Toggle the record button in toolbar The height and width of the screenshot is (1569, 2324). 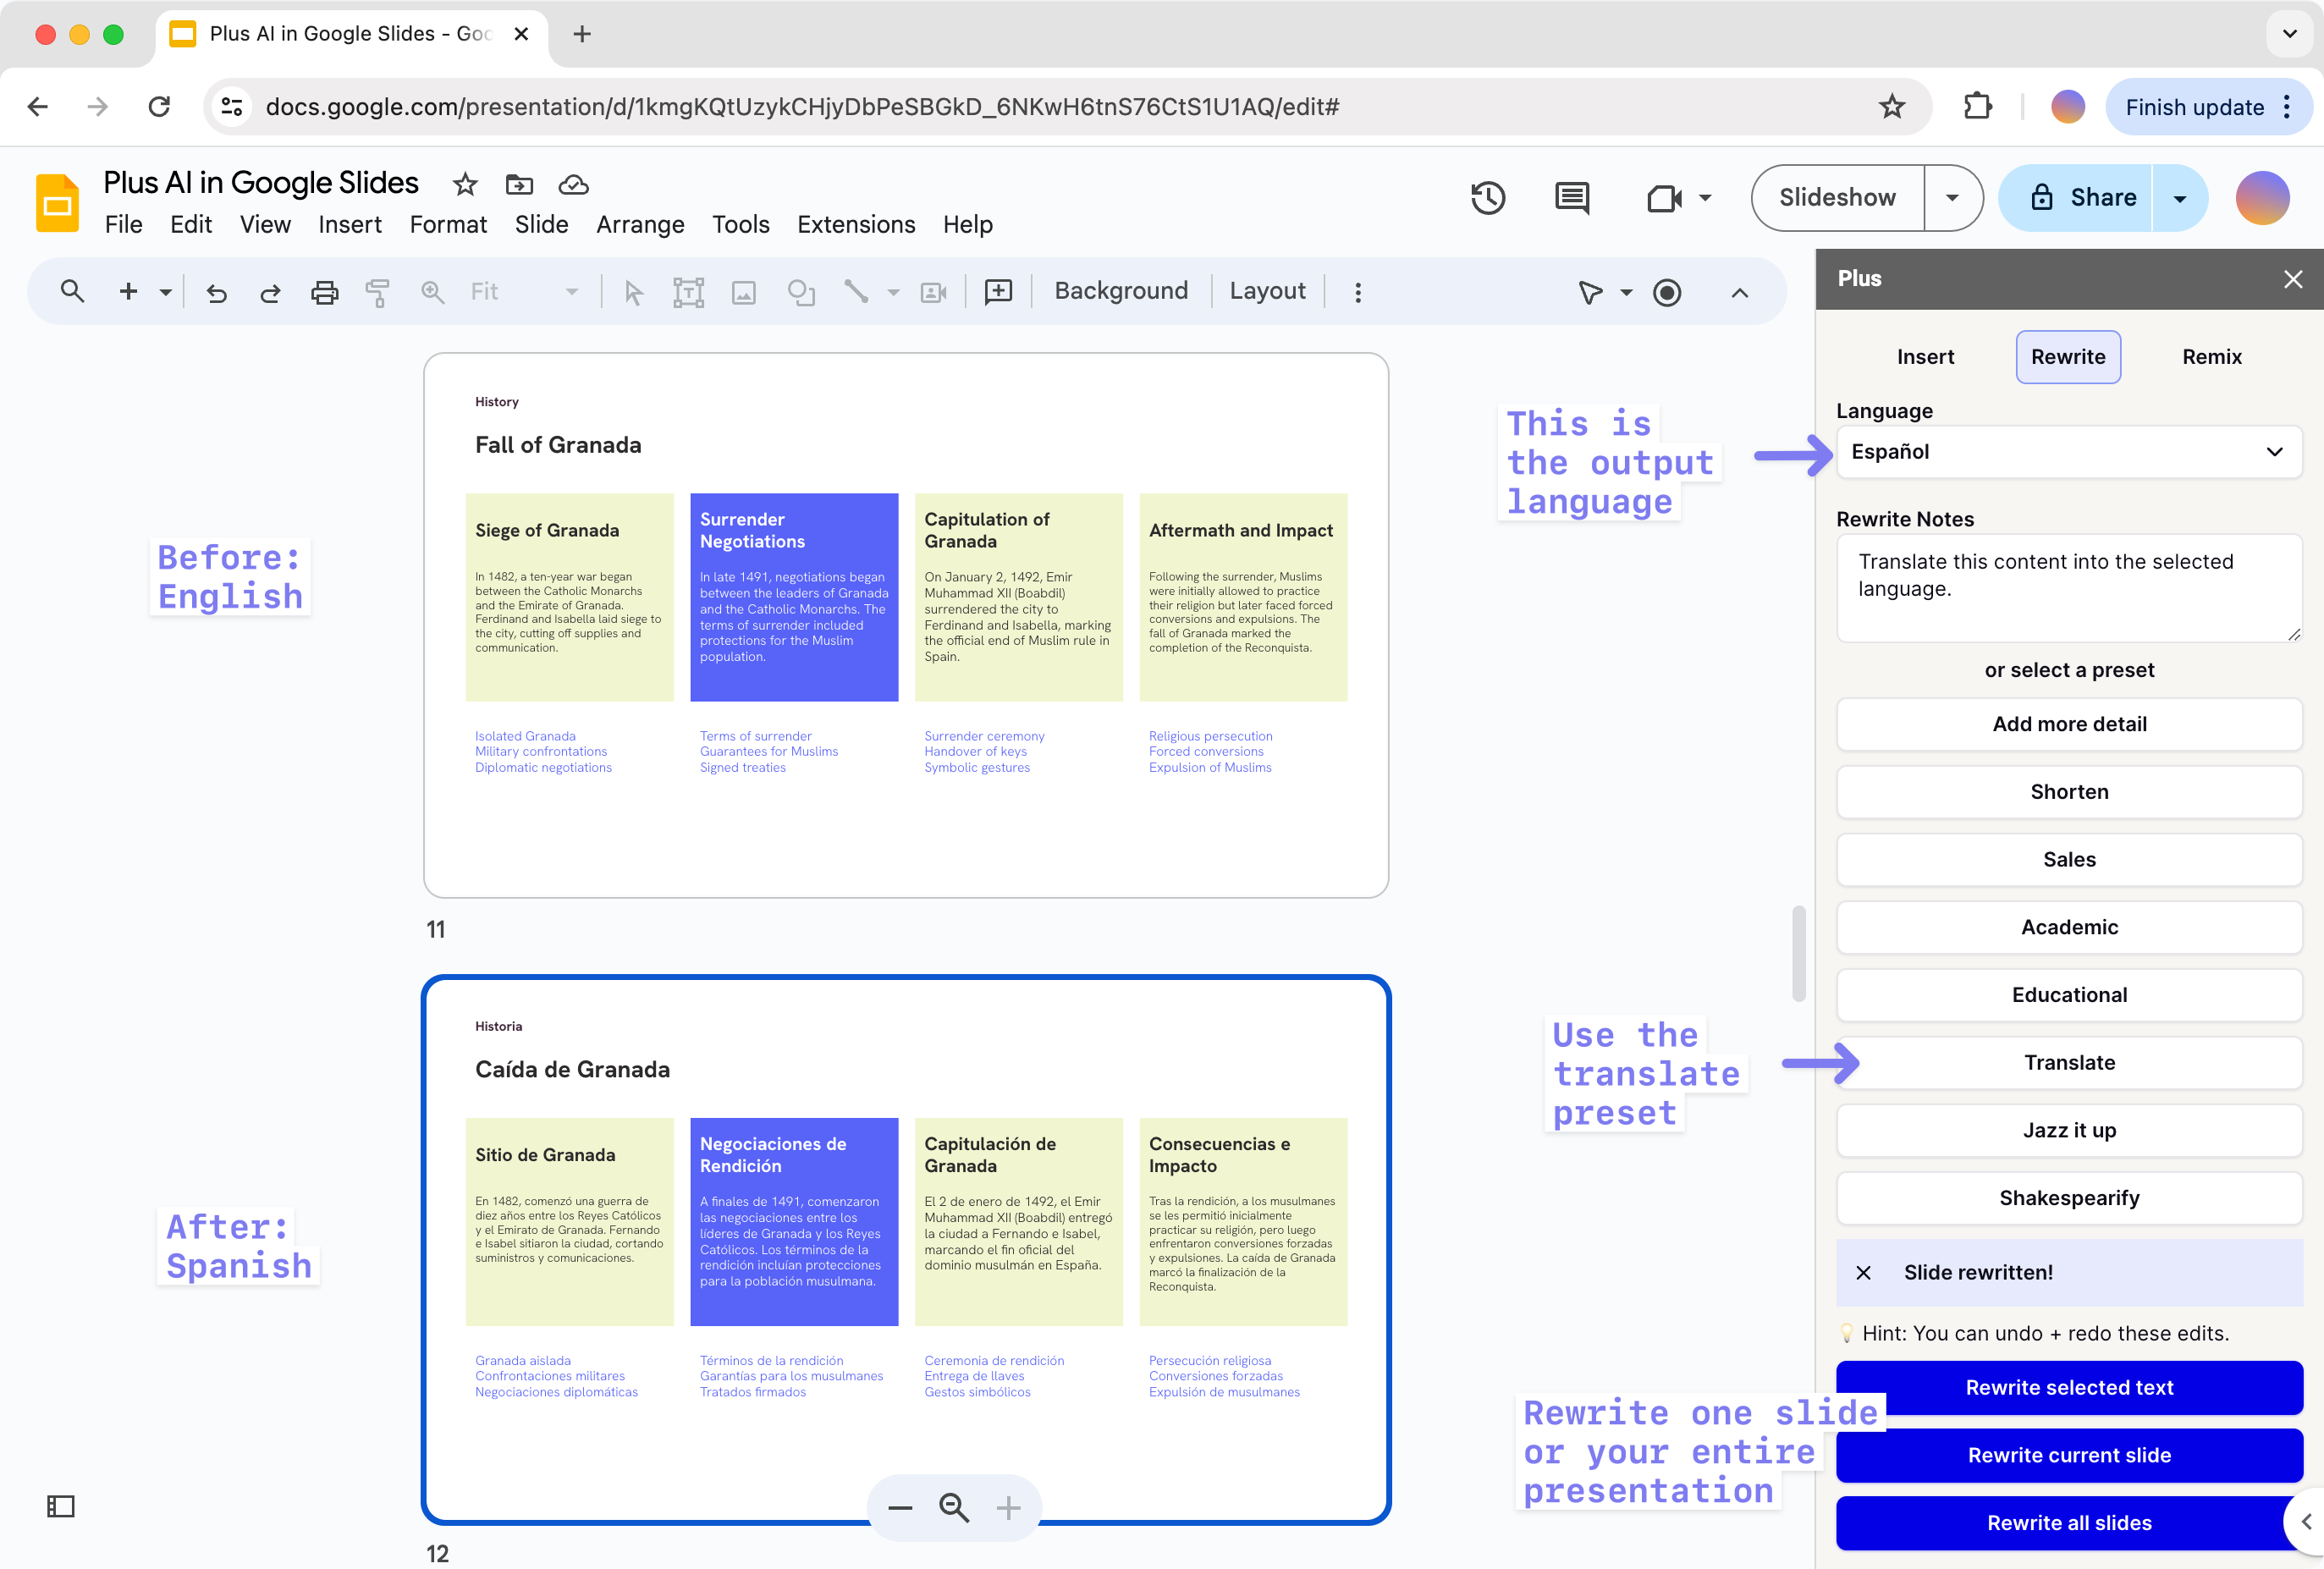(1667, 292)
